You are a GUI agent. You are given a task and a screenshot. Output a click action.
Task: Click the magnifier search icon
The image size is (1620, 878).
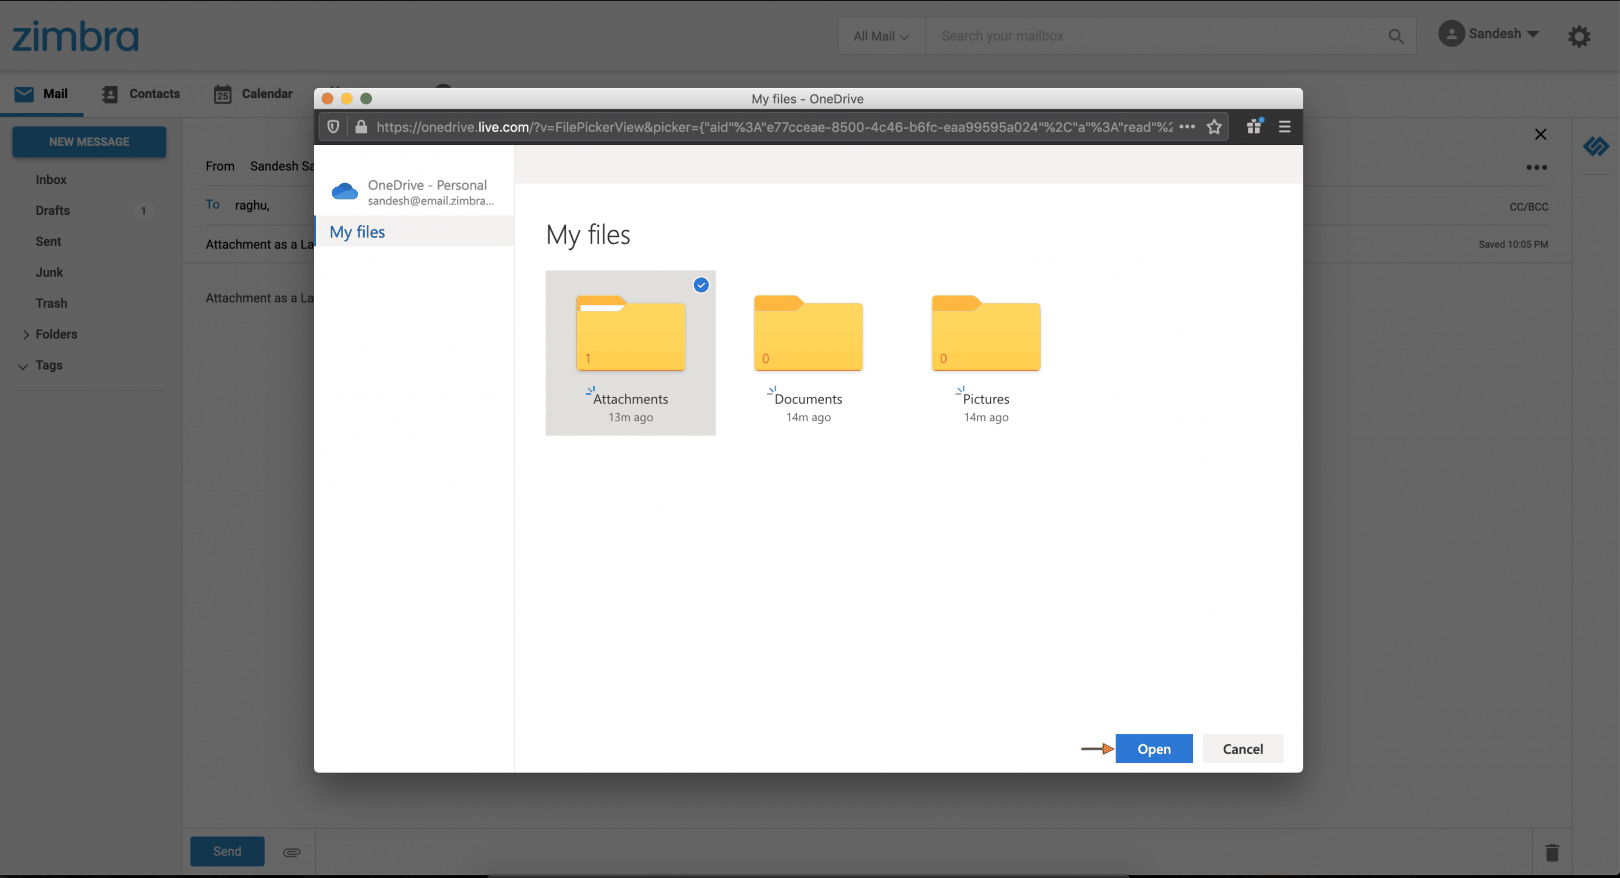click(x=1396, y=36)
